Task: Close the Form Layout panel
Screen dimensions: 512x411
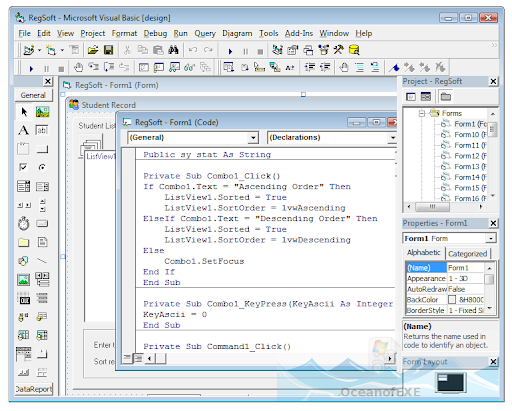Action: tap(493, 362)
